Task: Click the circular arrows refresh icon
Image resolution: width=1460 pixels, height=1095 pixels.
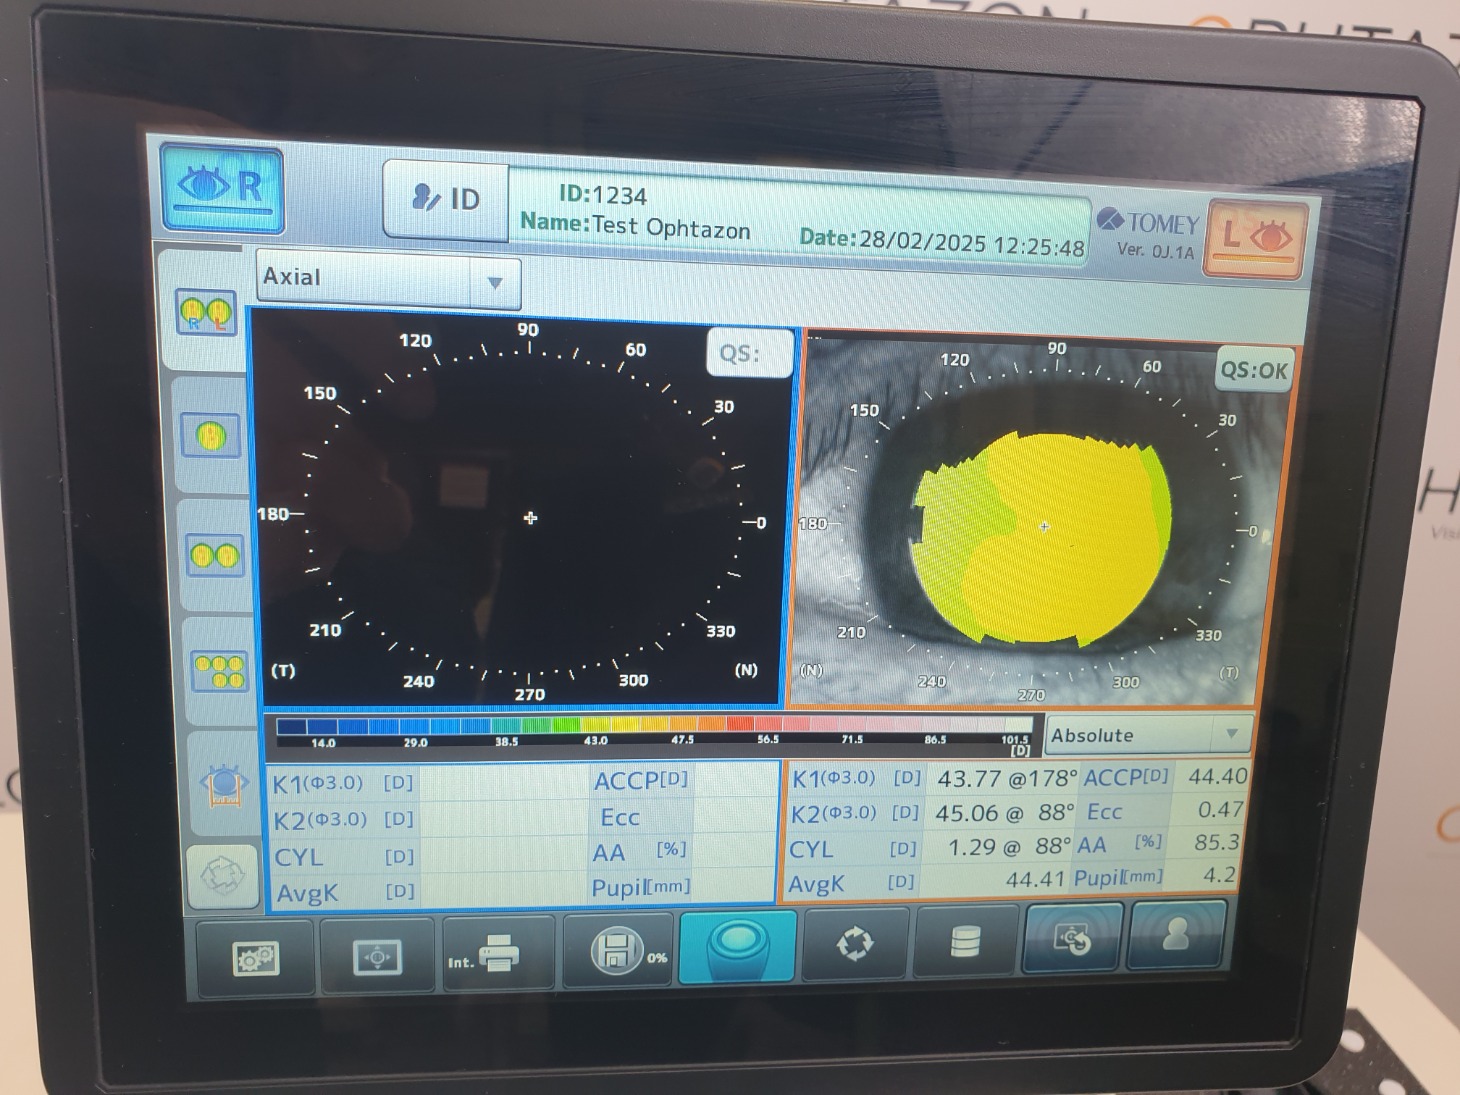Action: point(854,943)
